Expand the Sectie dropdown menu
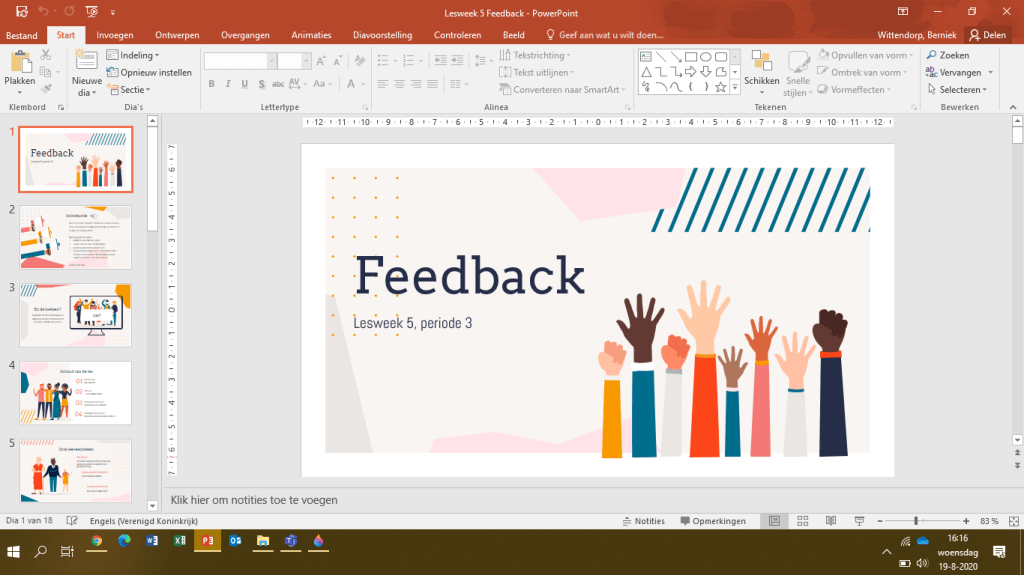The image size is (1024, 575). pos(128,89)
